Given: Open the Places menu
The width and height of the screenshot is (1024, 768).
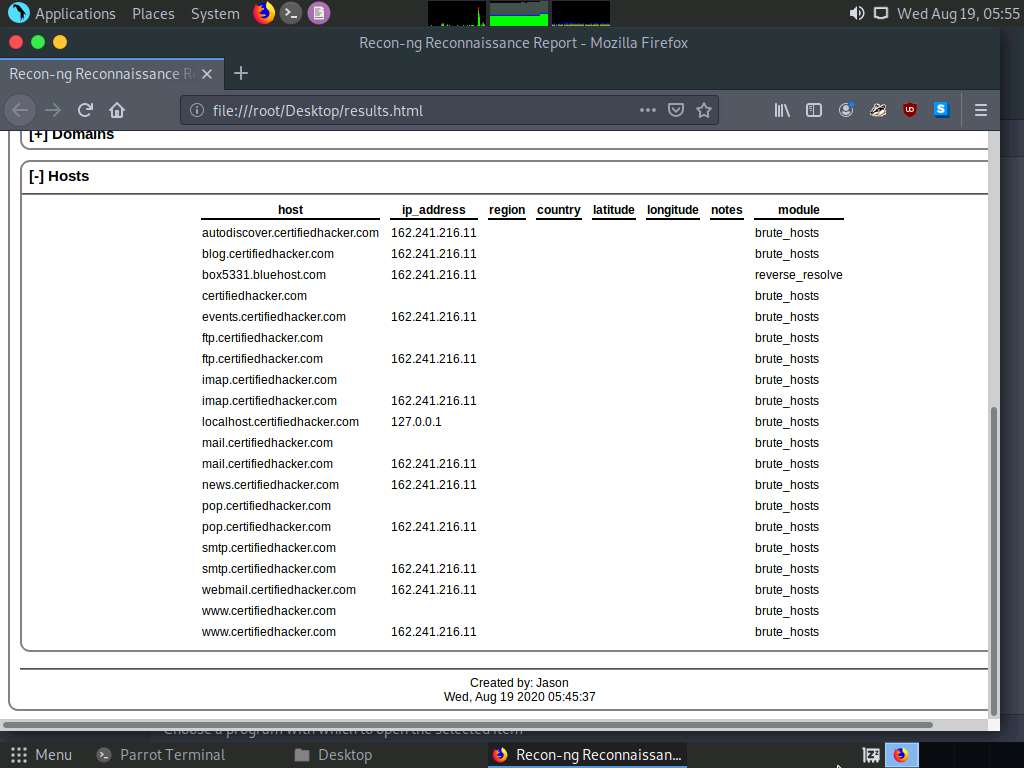Looking at the screenshot, I should pyautogui.click(x=153, y=14).
